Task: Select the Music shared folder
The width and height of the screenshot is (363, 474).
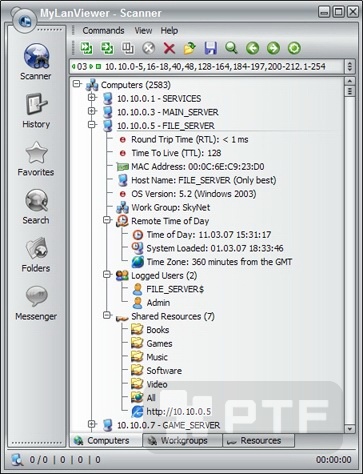Action: [x=157, y=357]
